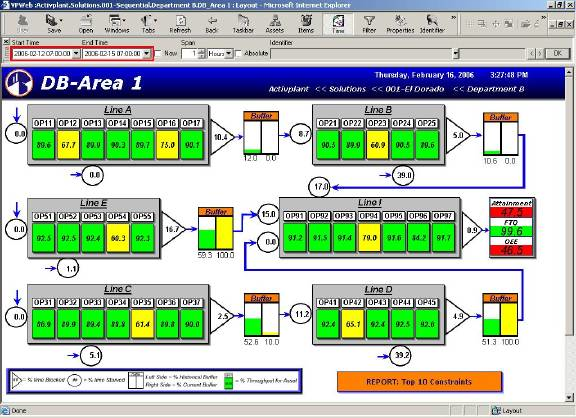Click the Line E blocked triangle 16.7
Image resolution: width=576 pixels, height=418 pixels.
(x=173, y=229)
